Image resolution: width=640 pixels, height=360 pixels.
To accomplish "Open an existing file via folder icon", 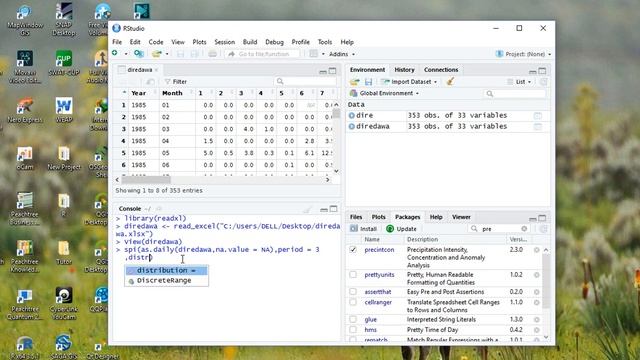I will [x=156, y=53].
